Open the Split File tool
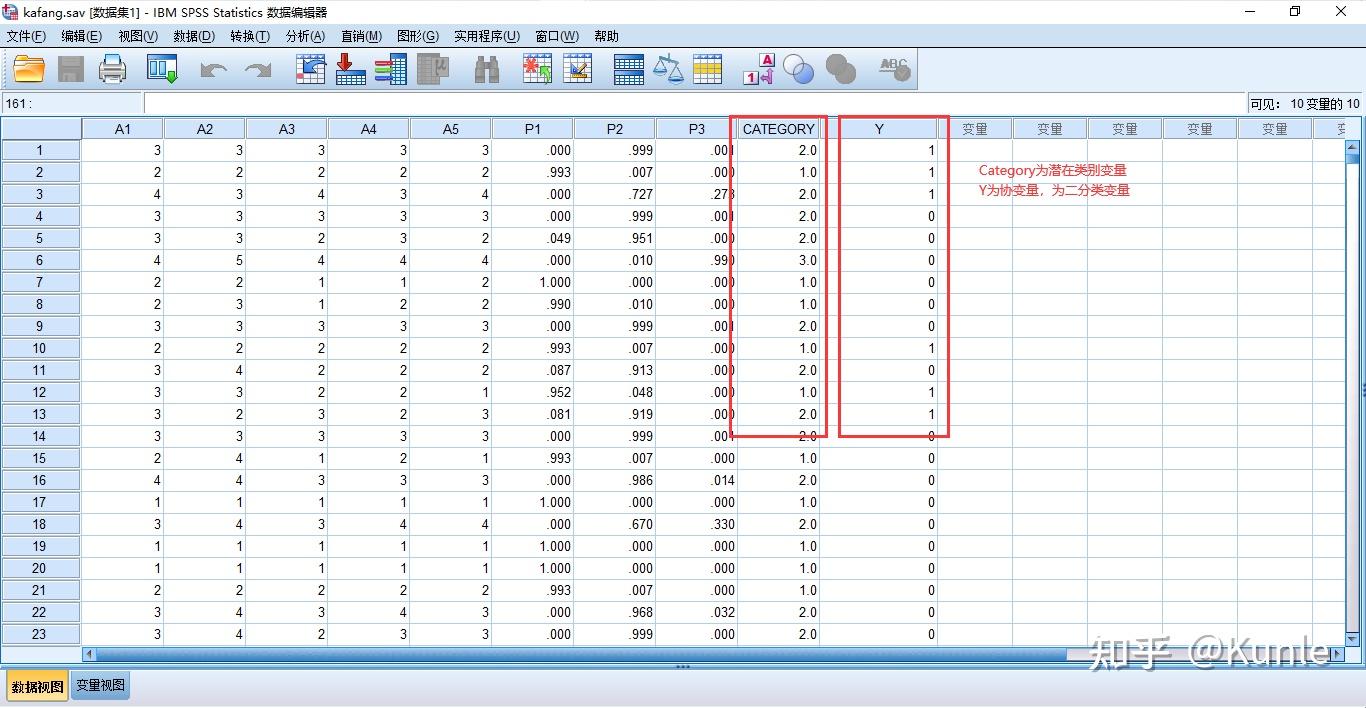The height and width of the screenshot is (708, 1366). [x=628, y=68]
